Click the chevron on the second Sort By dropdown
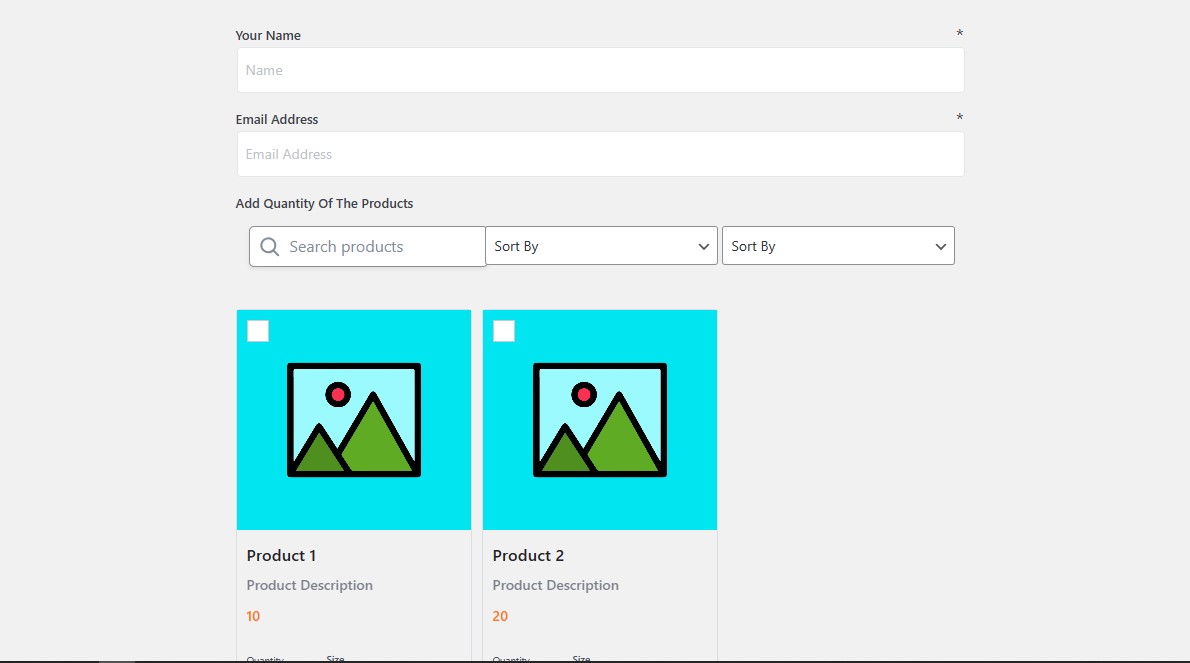Image resolution: width=1190 pixels, height=663 pixels. pos(940,246)
